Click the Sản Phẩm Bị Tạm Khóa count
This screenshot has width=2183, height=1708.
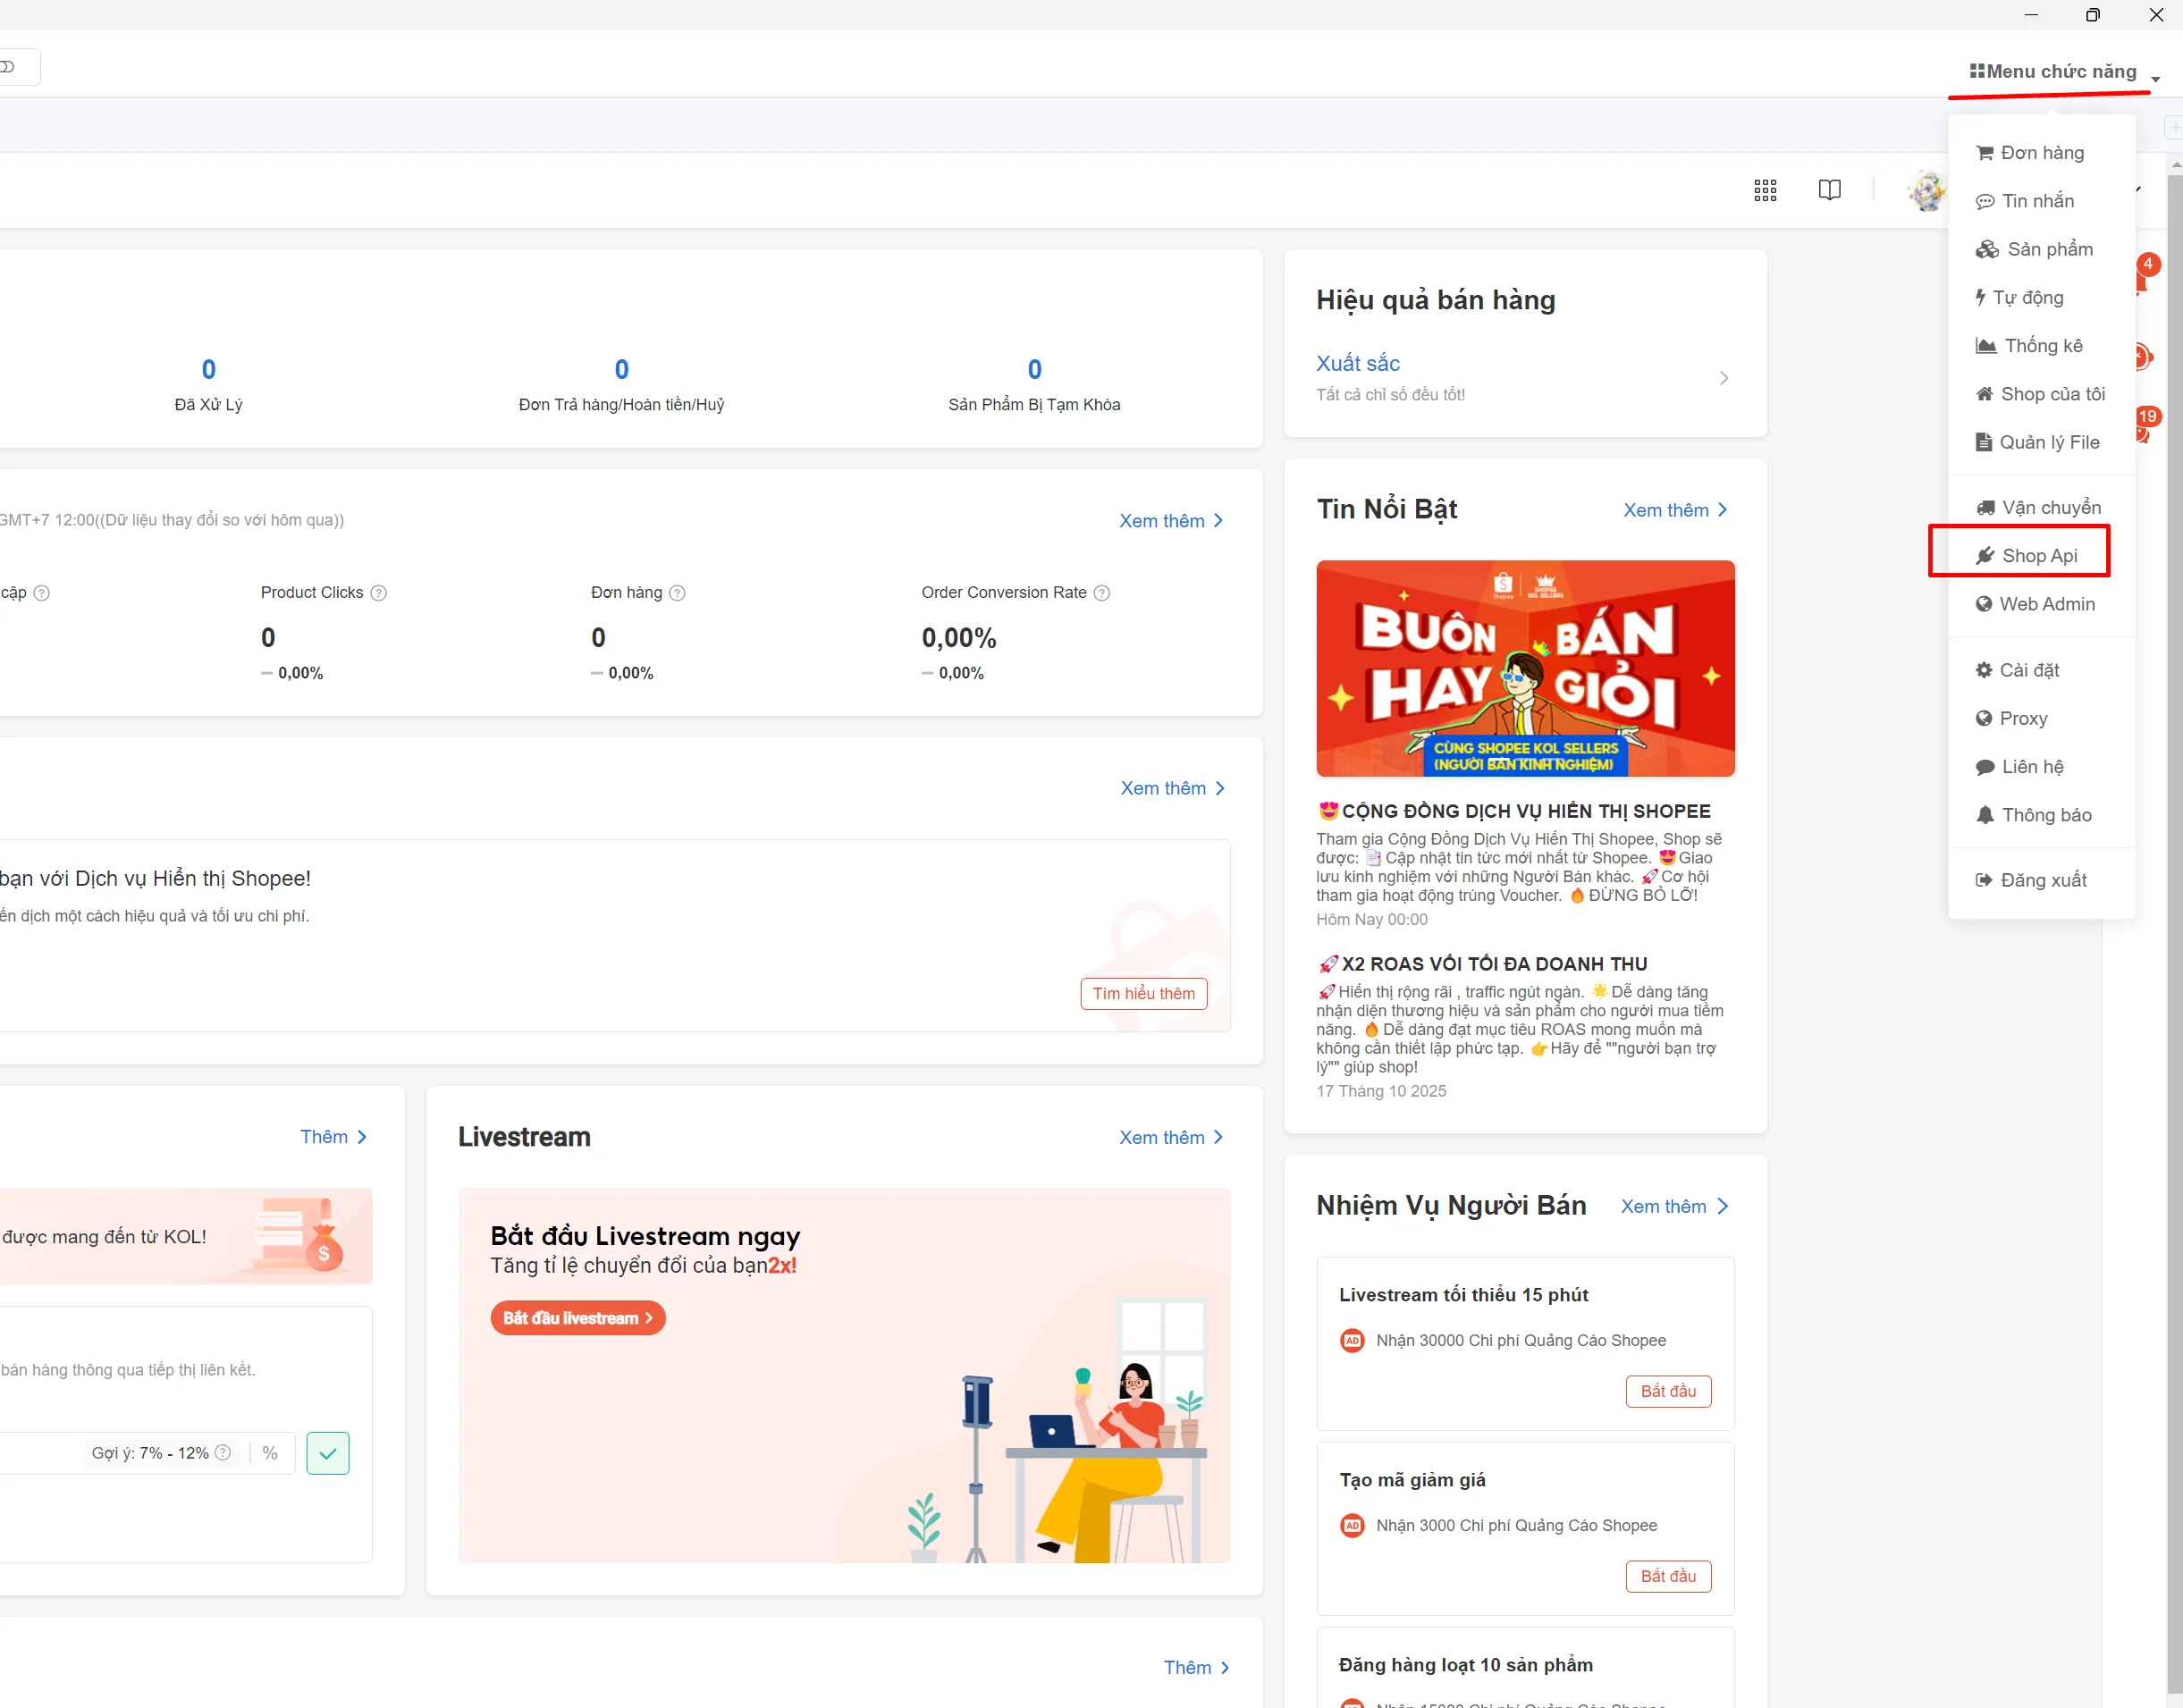click(x=1034, y=370)
